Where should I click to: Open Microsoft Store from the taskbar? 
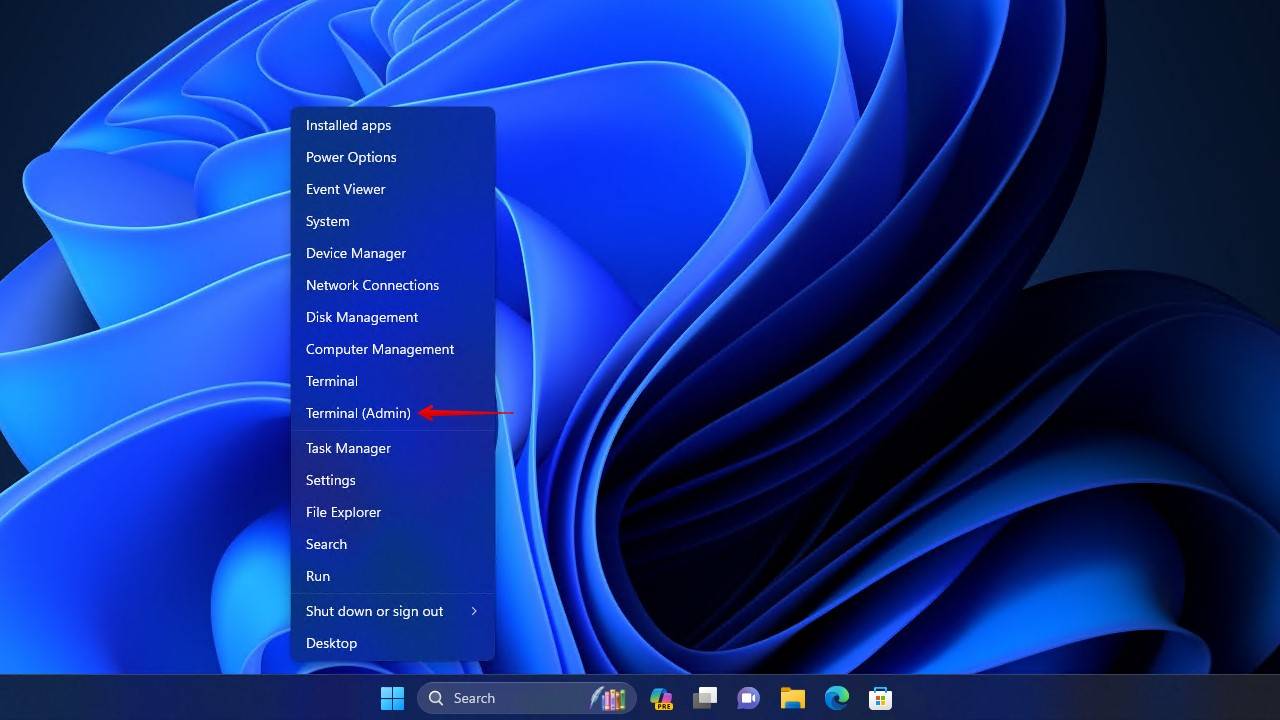pyautogui.click(x=880, y=698)
